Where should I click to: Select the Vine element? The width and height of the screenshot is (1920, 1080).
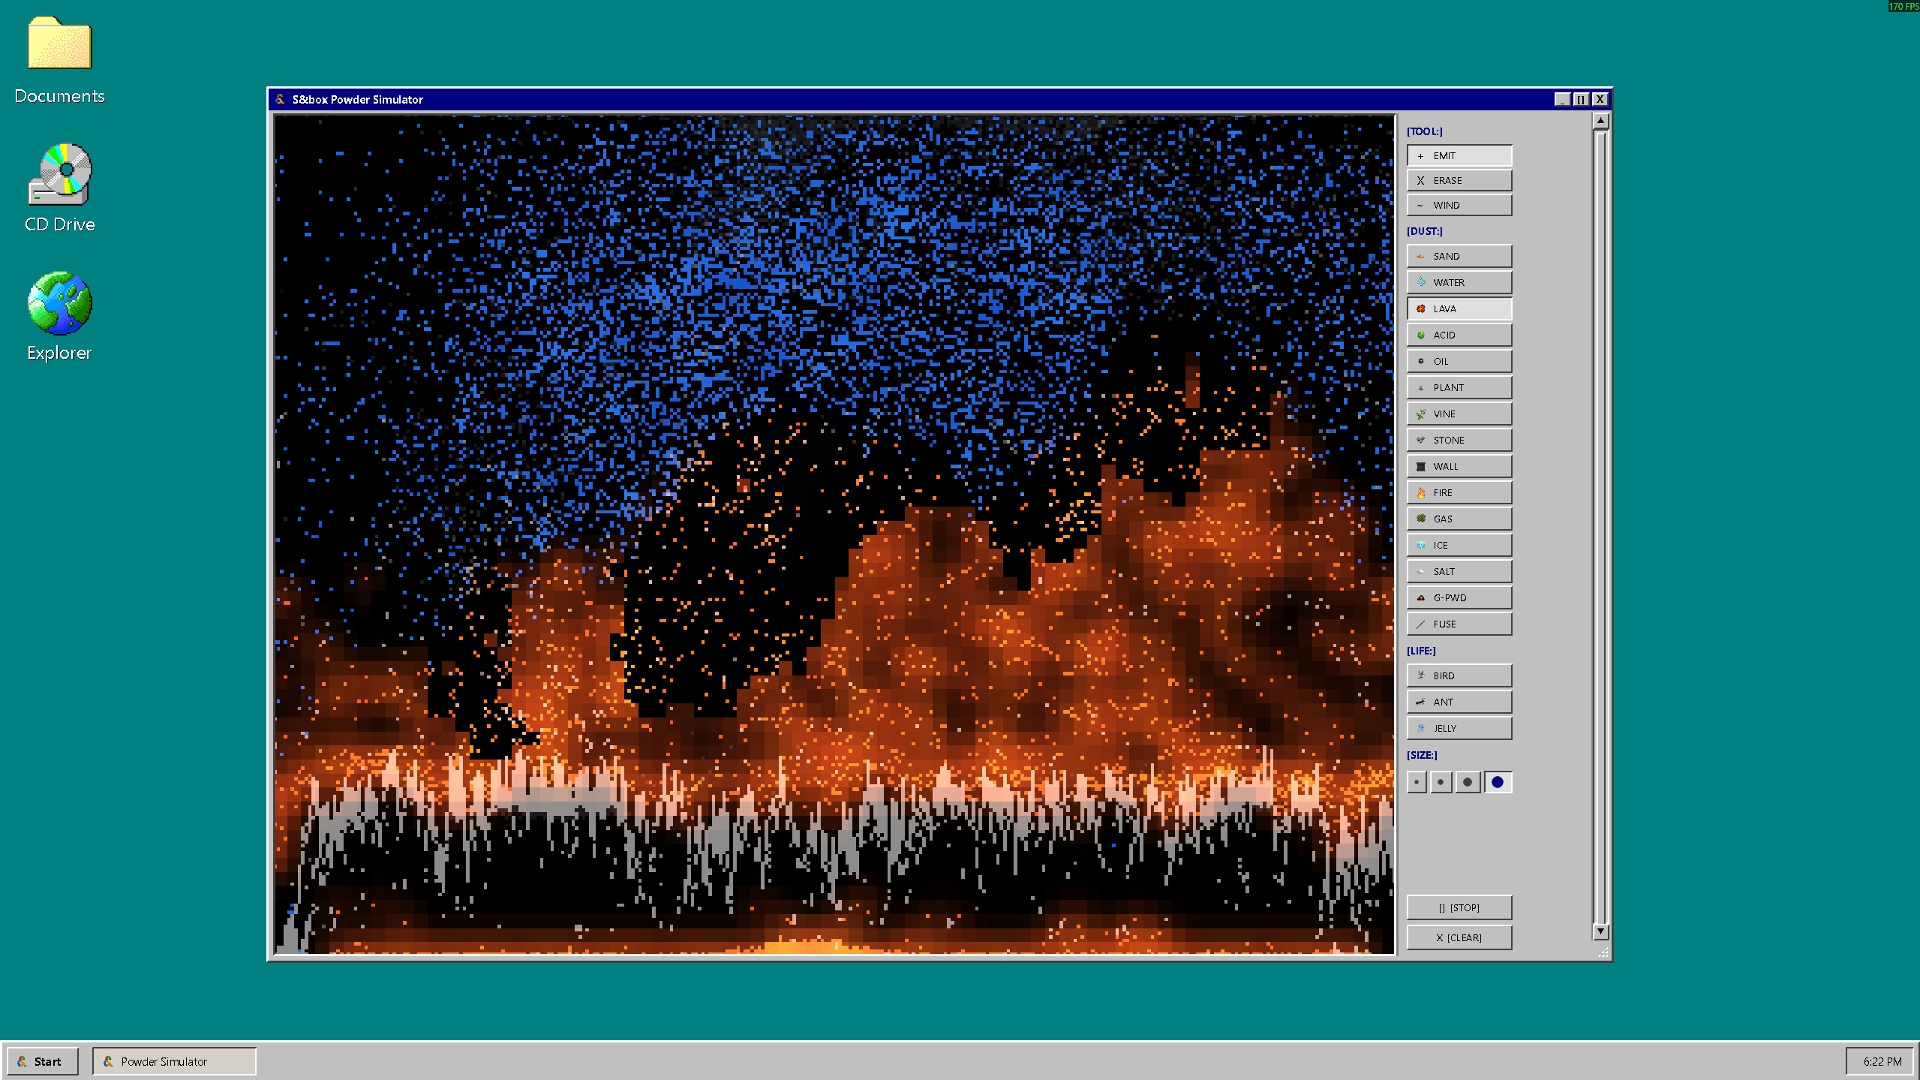click(x=1458, y=414)
